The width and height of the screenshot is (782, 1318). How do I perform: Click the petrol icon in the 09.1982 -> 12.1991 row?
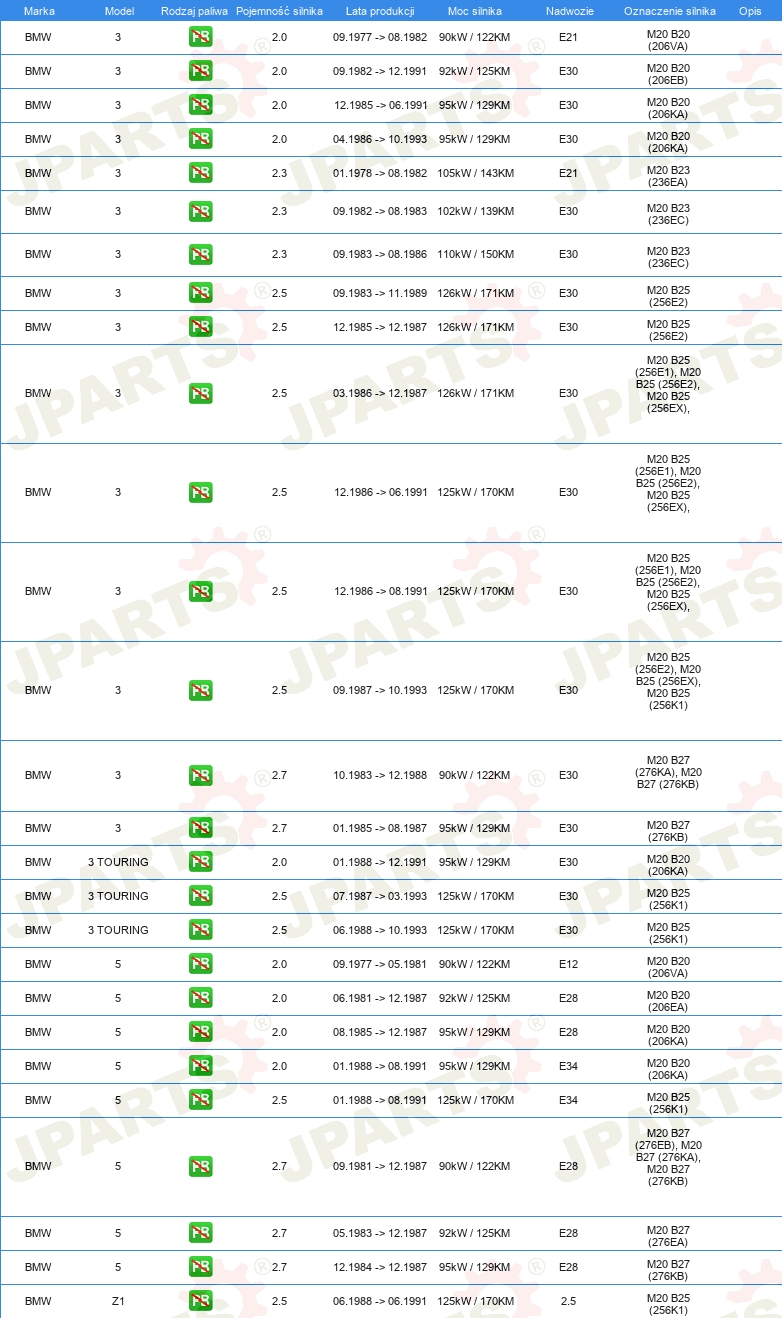pos(200,71)
